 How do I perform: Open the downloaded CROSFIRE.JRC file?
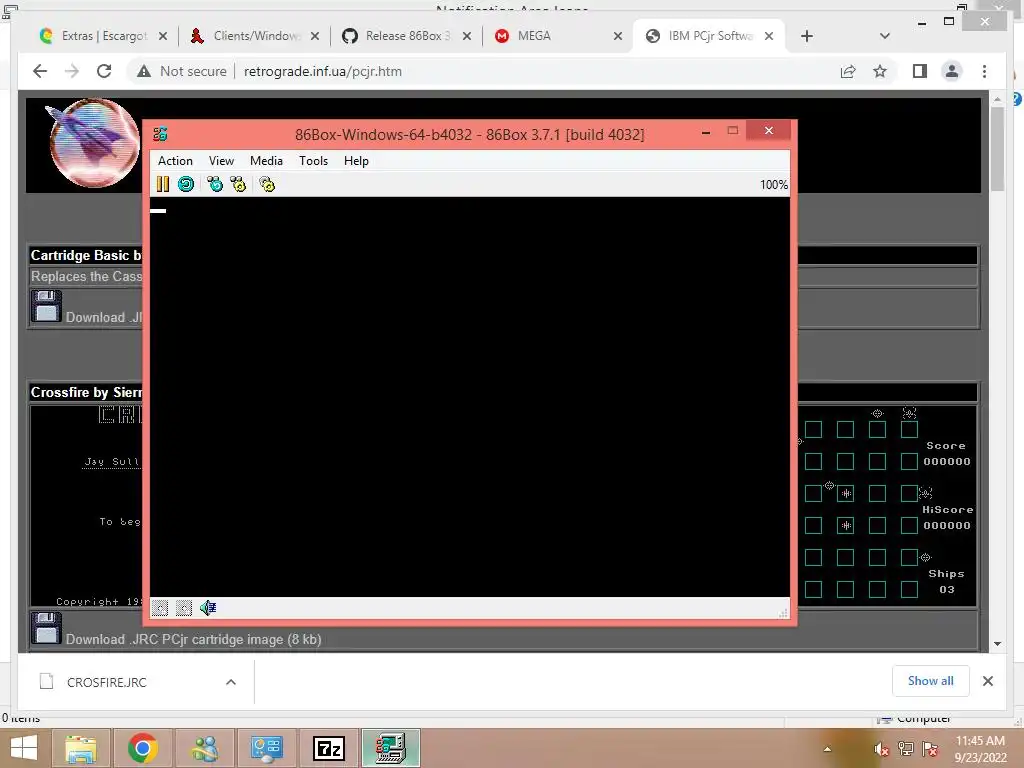(x=106, y=682)
